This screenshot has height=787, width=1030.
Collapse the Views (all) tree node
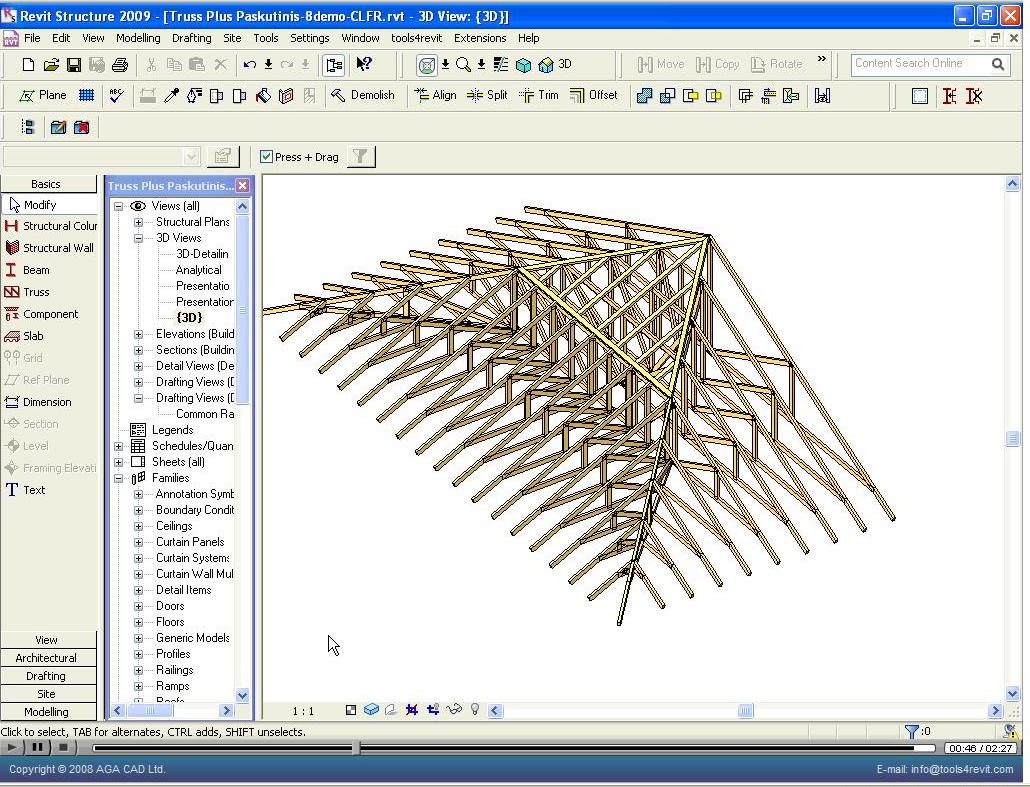click(x=119, y=206)
